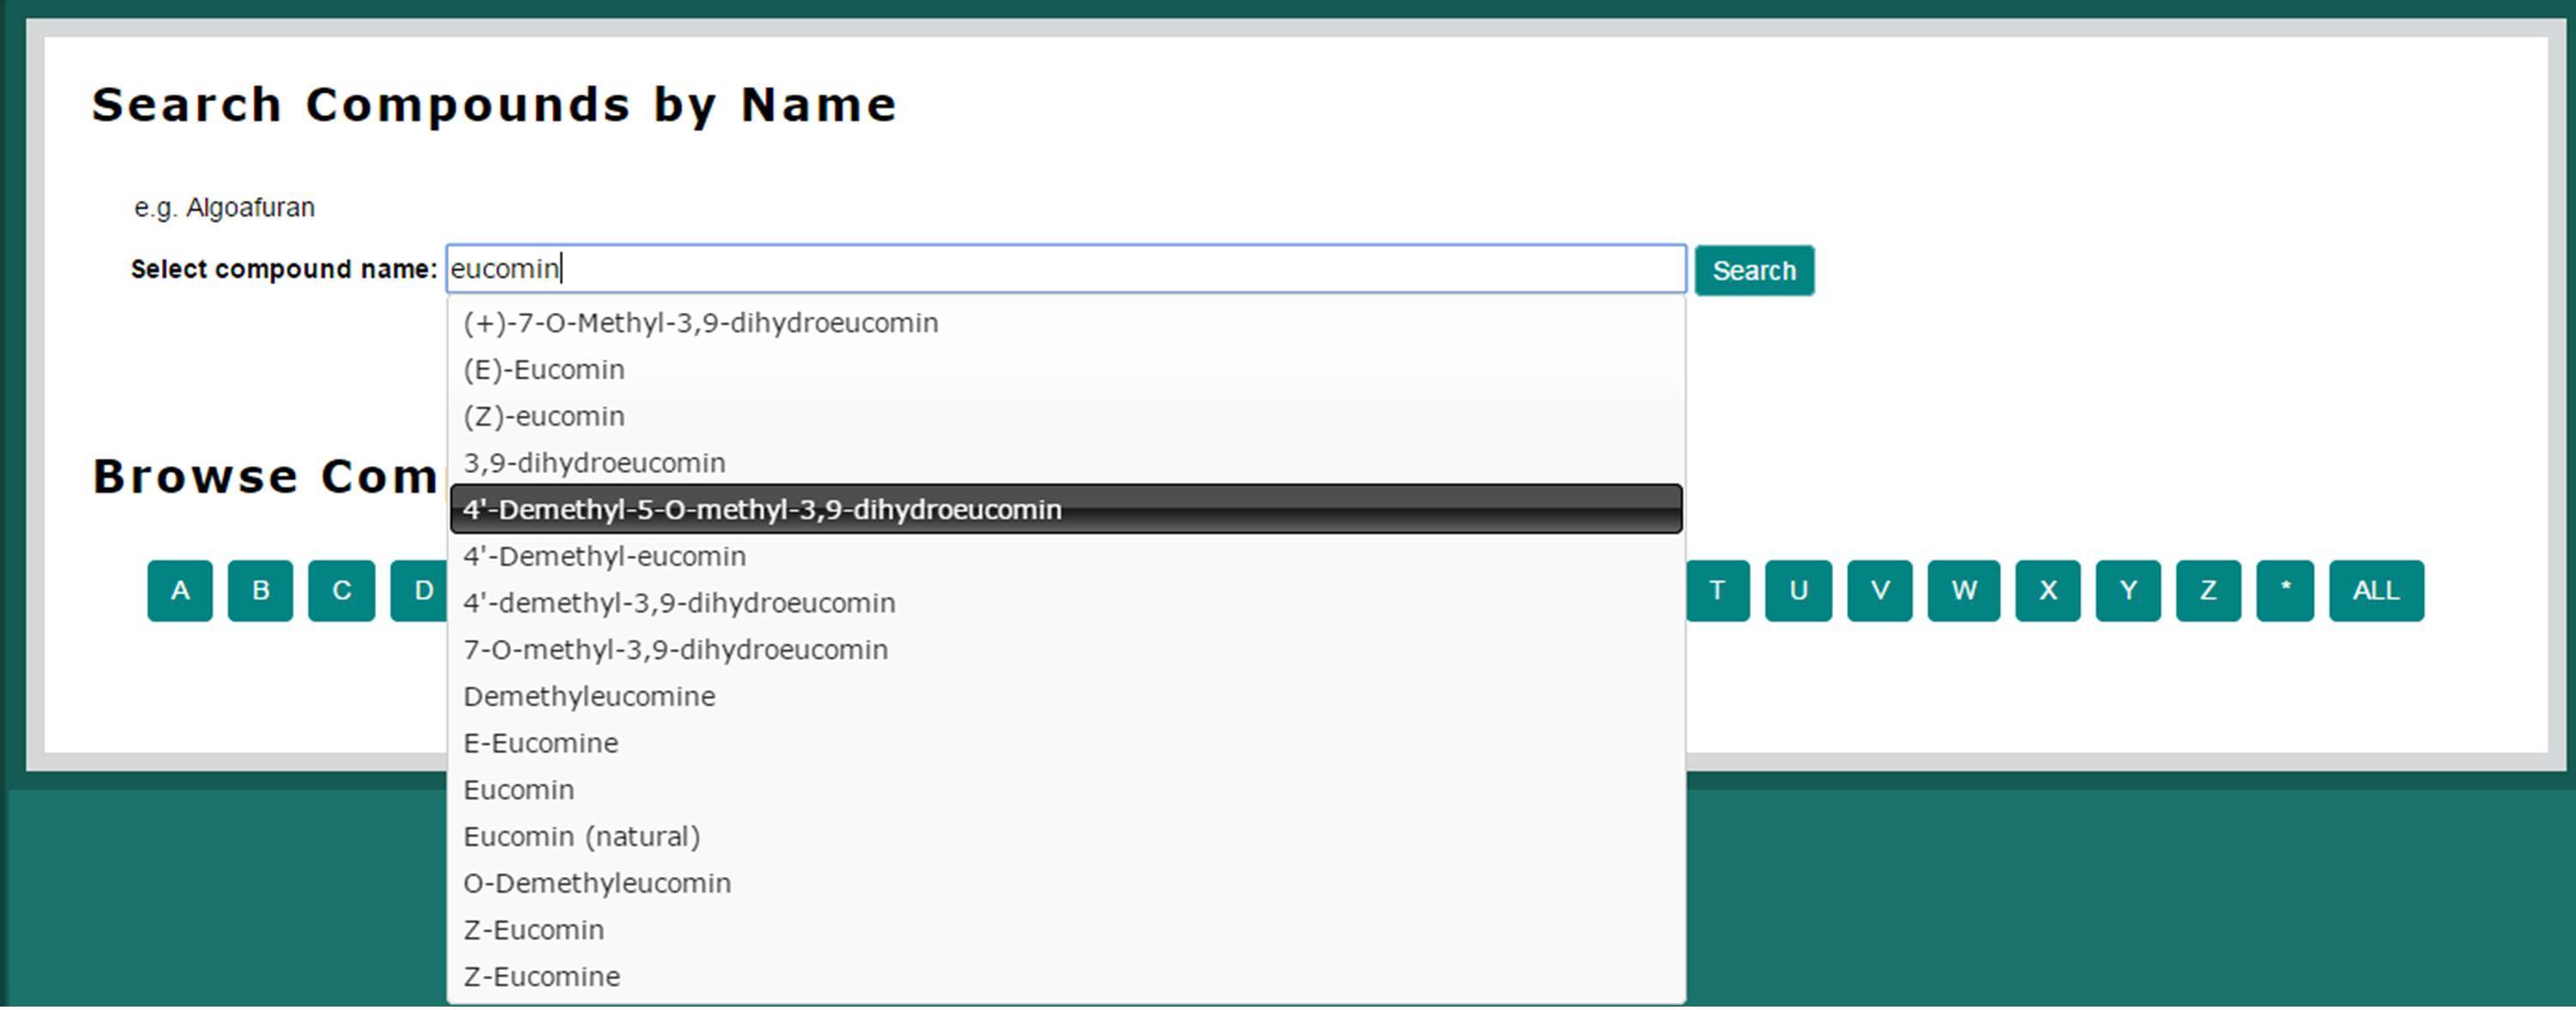Pick O-Demethyleucomin from the dropdown
The width and height of the screenshot is (2576, 1010).
pos(1066,883)
